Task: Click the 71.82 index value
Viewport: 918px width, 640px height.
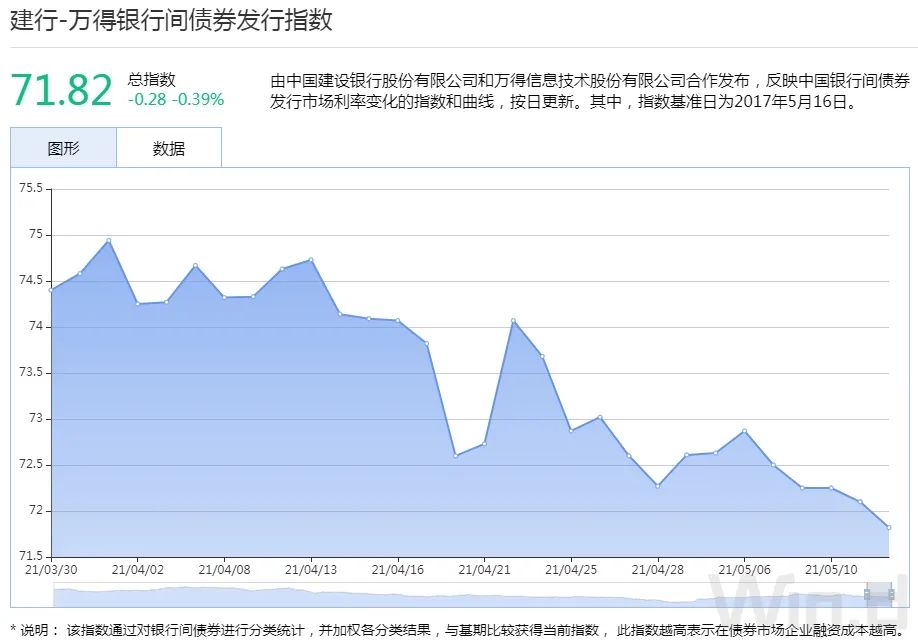Action: point(61,90)
